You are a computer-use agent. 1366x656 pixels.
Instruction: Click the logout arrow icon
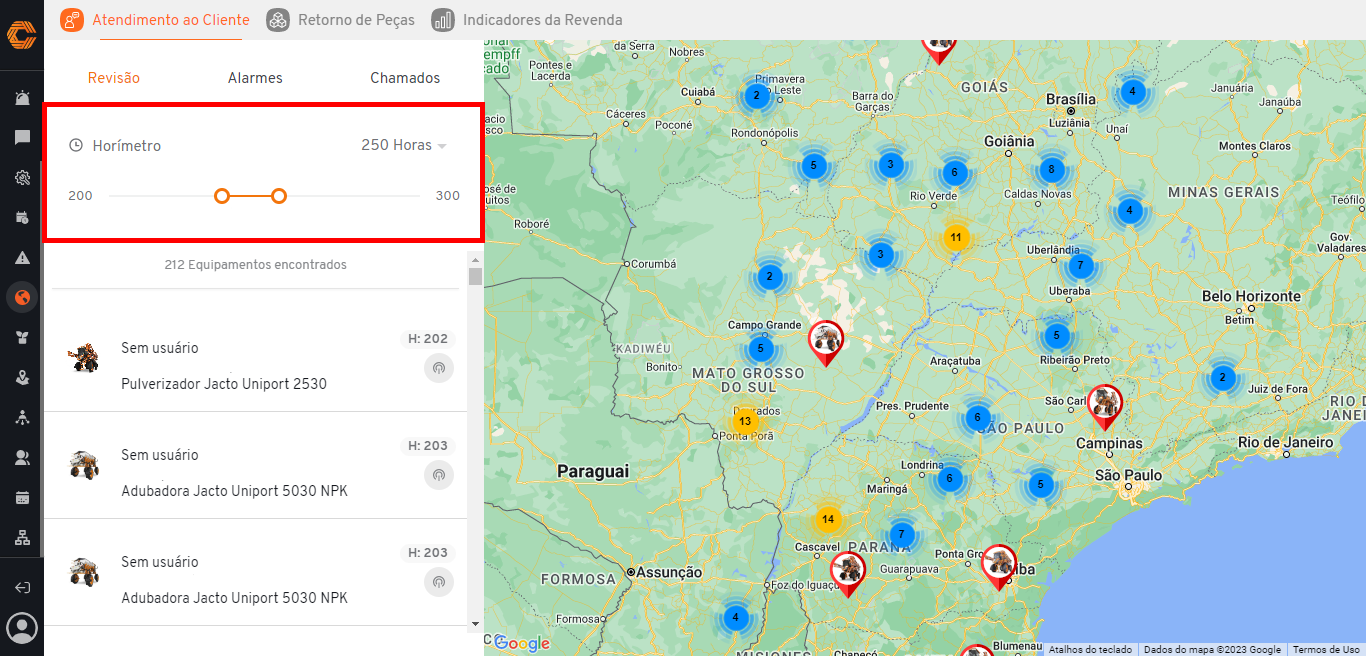[22, 587]
